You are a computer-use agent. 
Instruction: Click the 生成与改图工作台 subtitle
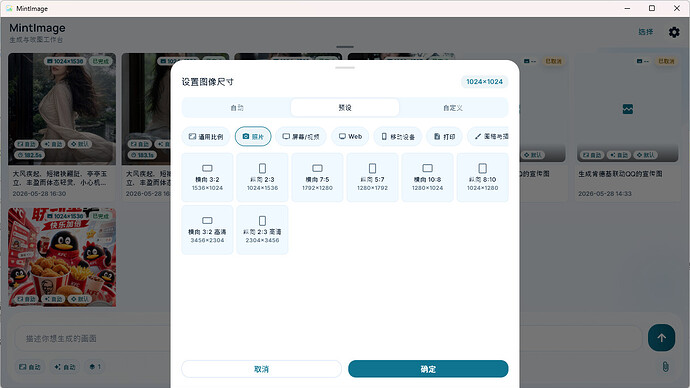coord(36,40)
